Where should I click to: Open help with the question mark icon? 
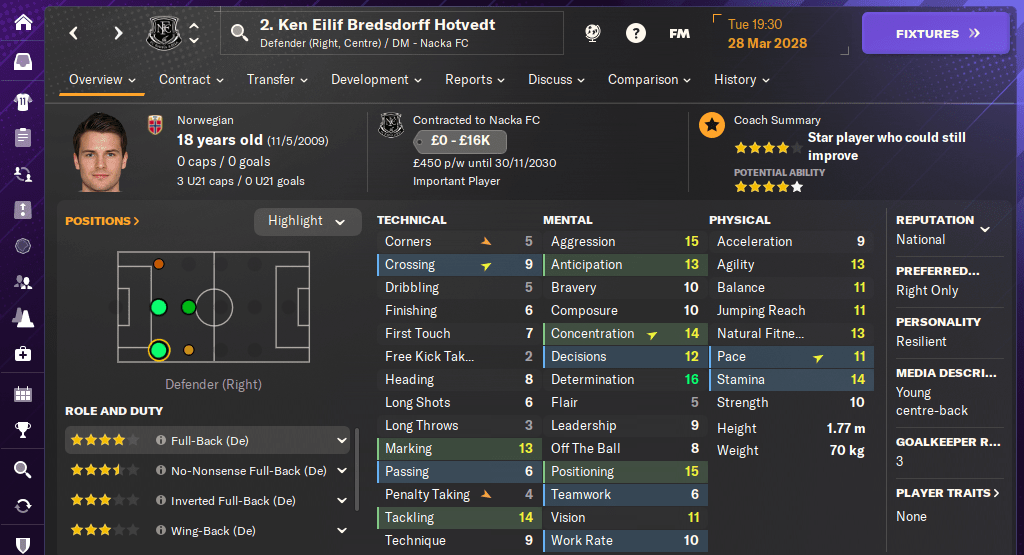pyautogui.click(x=636, y=33)
